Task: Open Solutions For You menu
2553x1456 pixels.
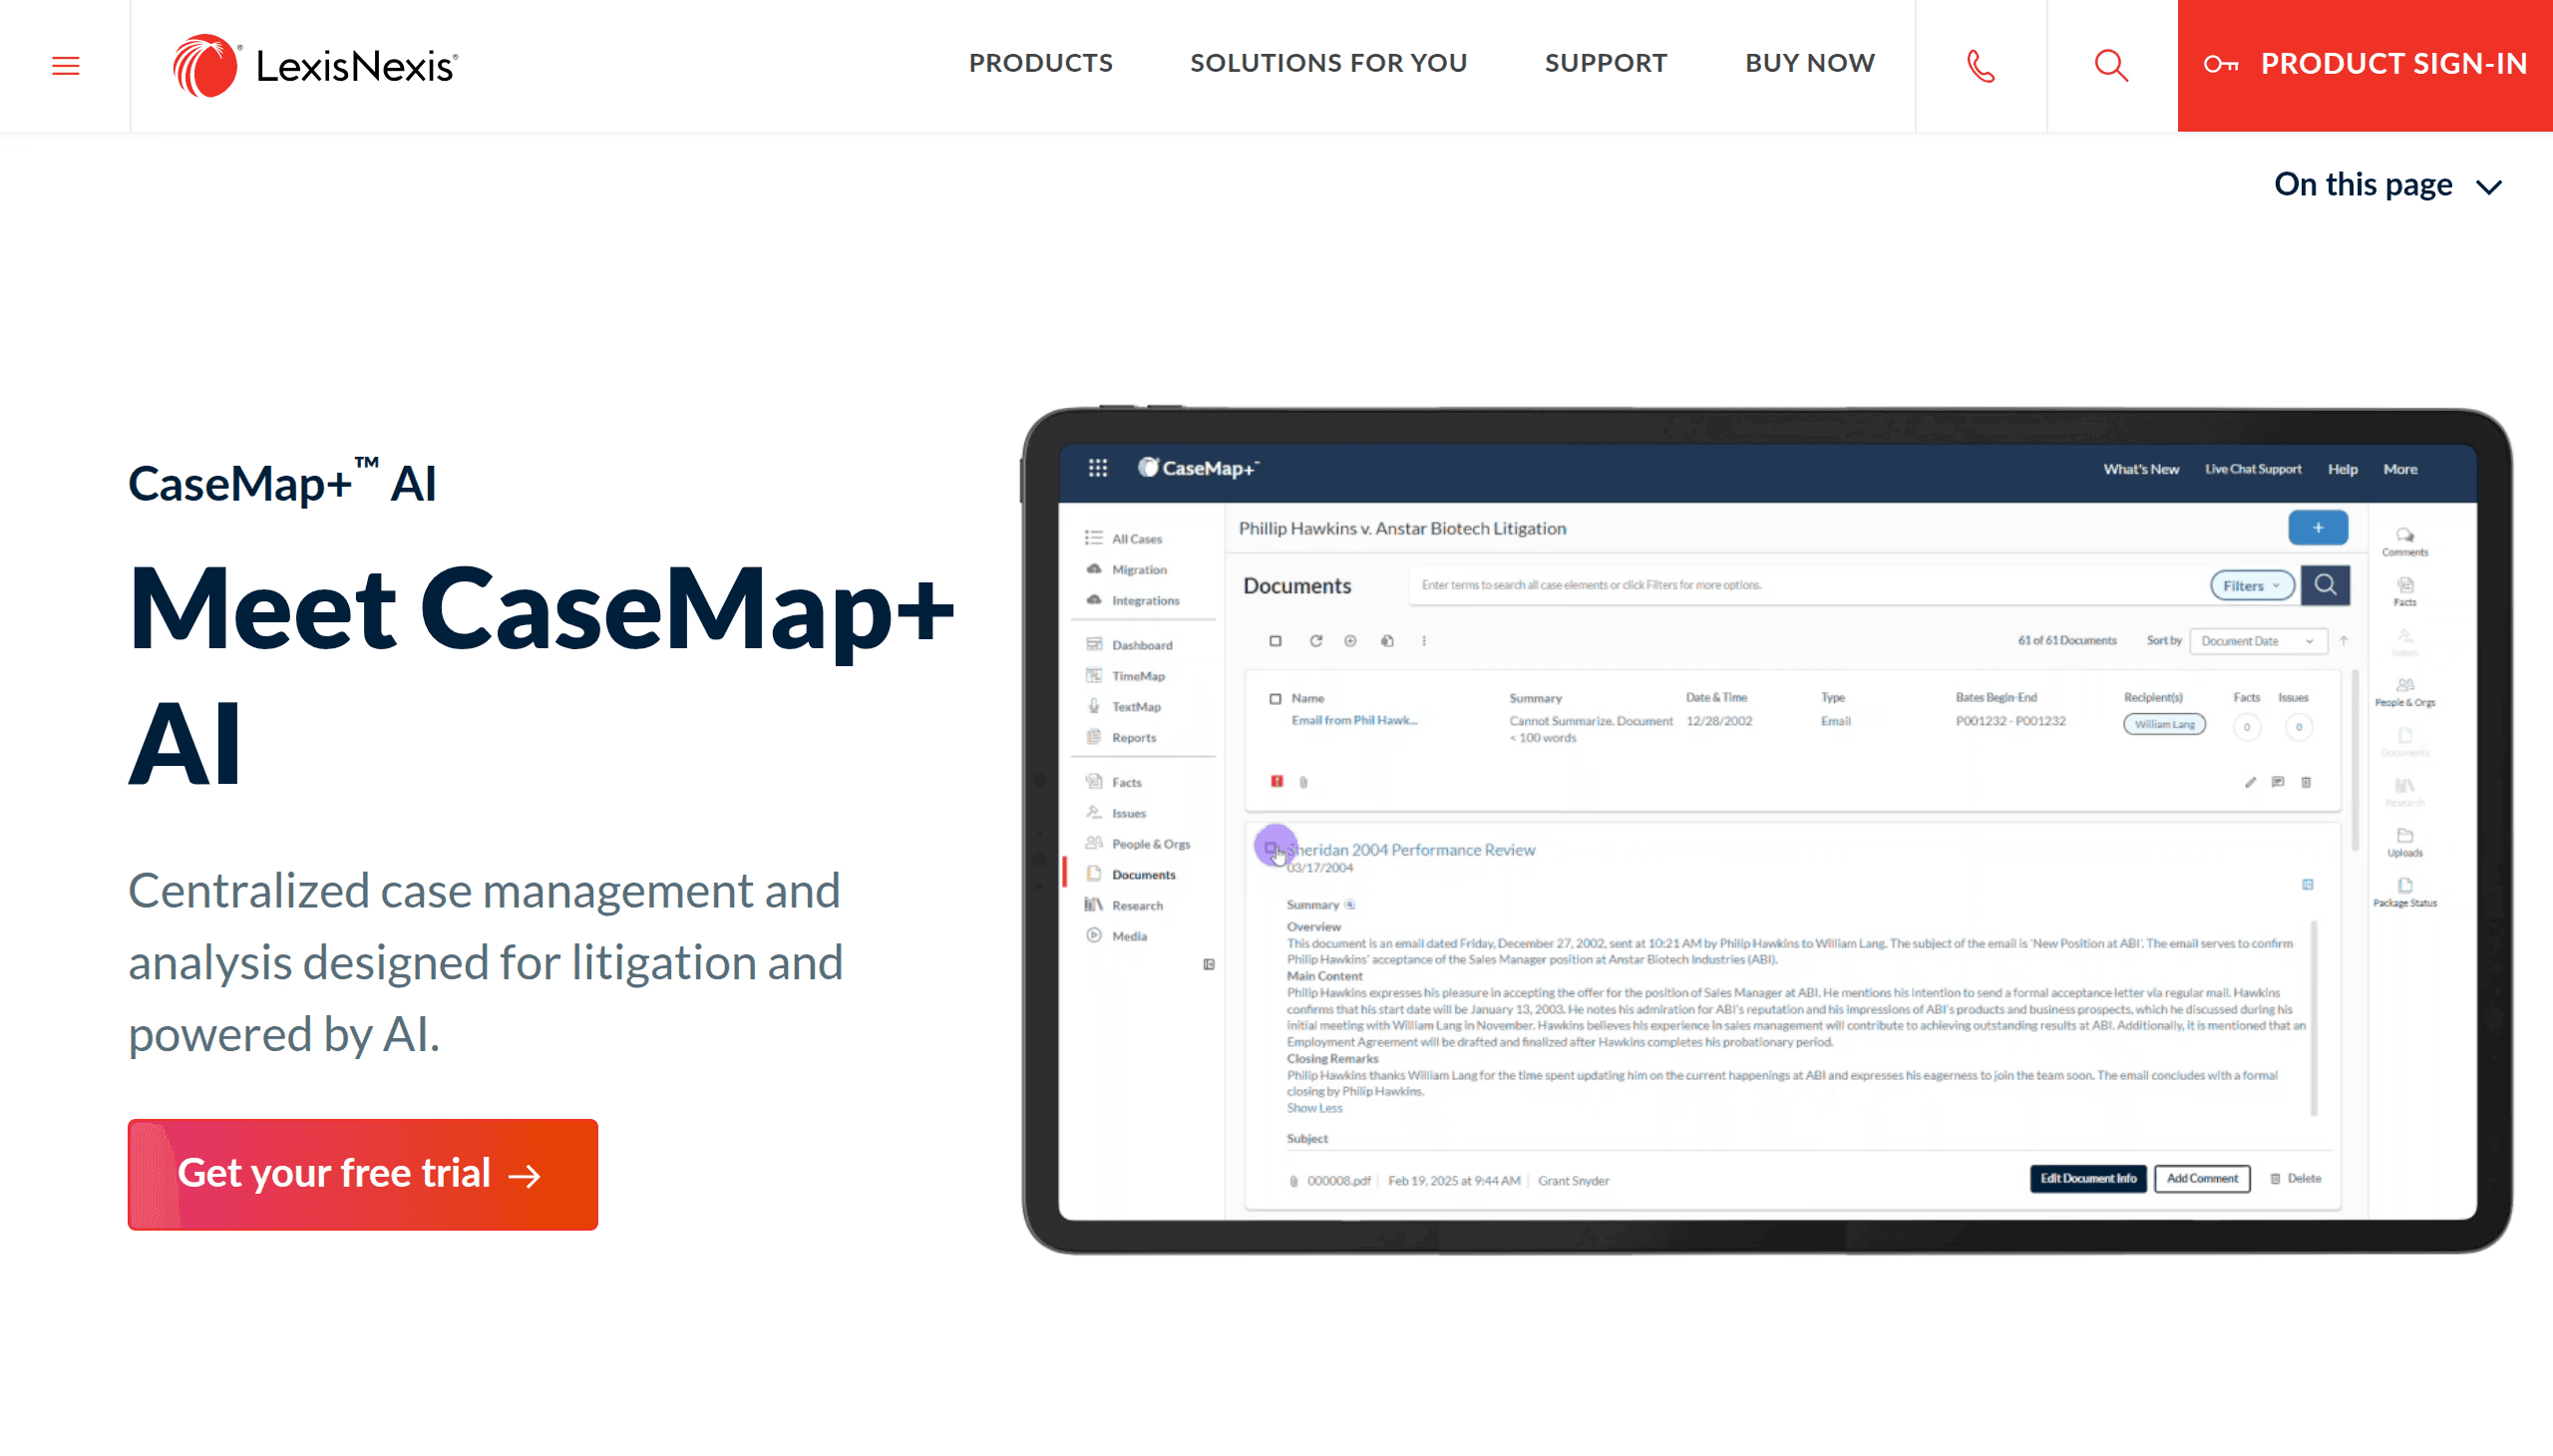Action: pyautogui.click(x=1328, y=63)
